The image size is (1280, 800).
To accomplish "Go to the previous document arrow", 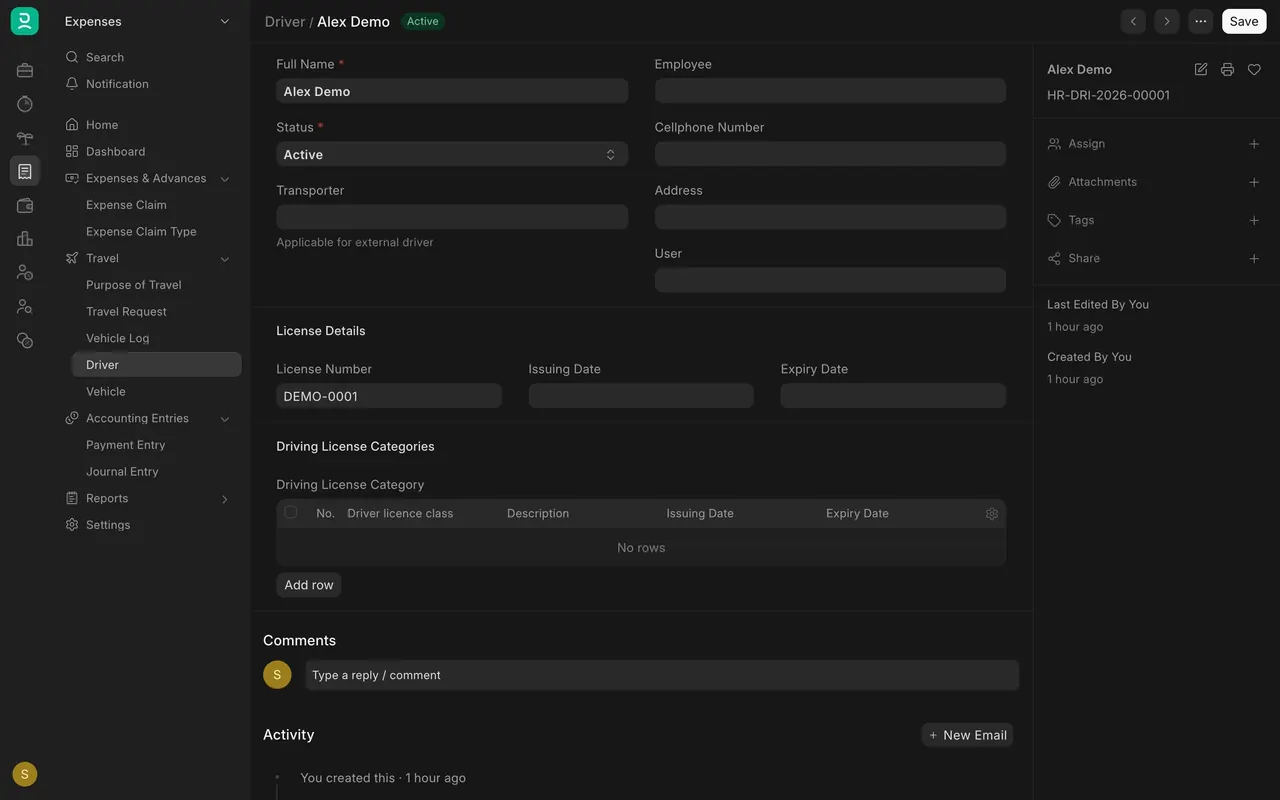I will pos(1133,21).
